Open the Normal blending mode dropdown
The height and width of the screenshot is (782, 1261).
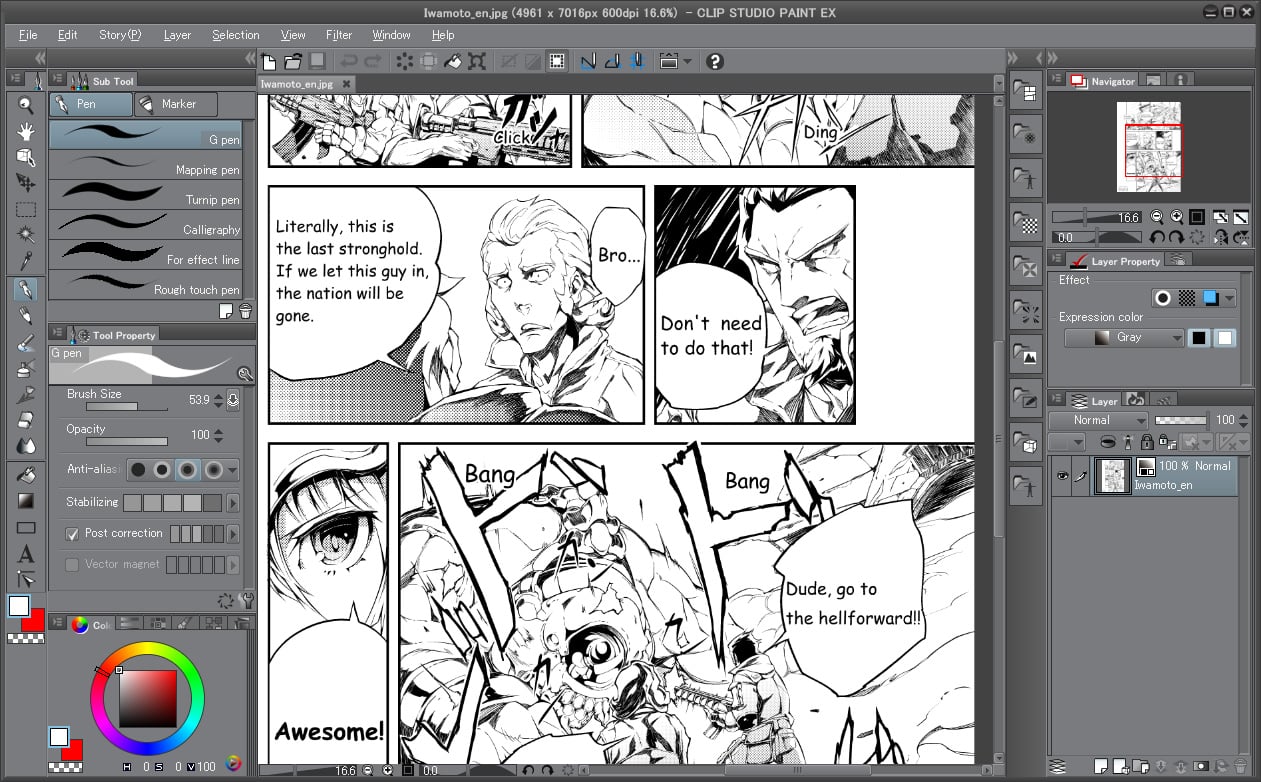1098,420
